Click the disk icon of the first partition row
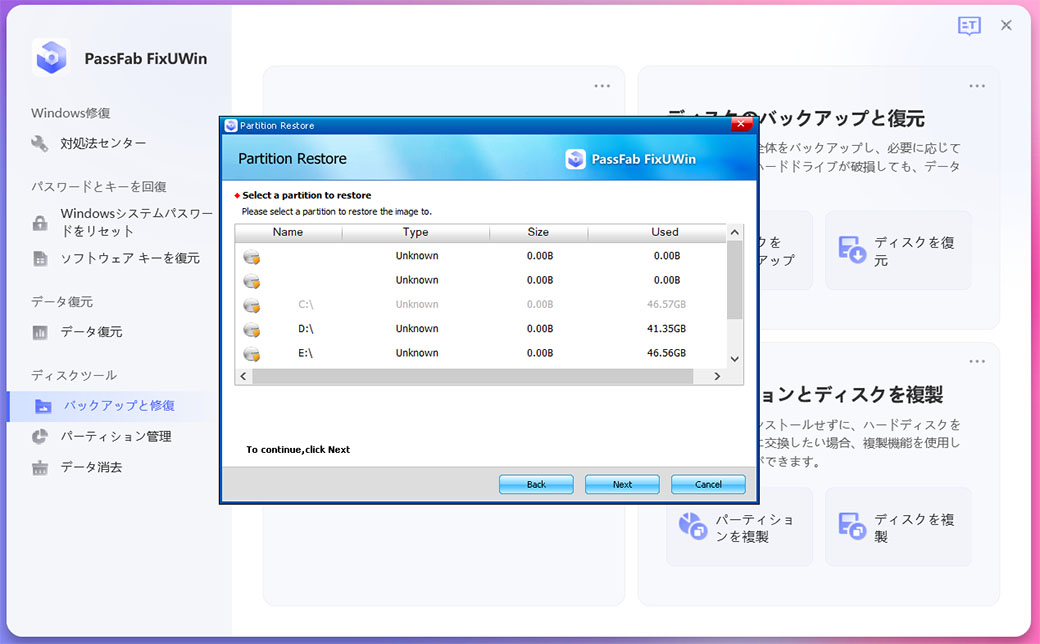This screenshot has height=644, width=1040. pos(251,257)
